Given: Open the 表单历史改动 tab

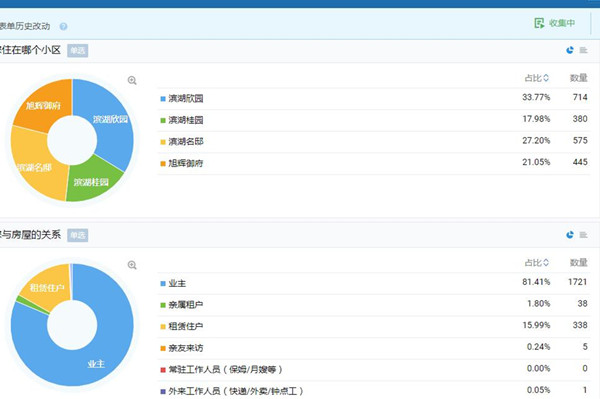Looking at the screenshot, I should pyautogui.click(x=25, y=26).
